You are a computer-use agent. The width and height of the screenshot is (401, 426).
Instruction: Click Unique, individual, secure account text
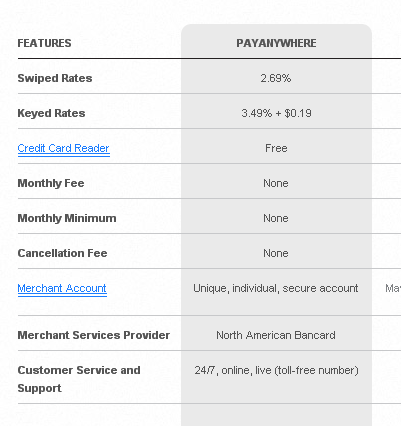276,288
